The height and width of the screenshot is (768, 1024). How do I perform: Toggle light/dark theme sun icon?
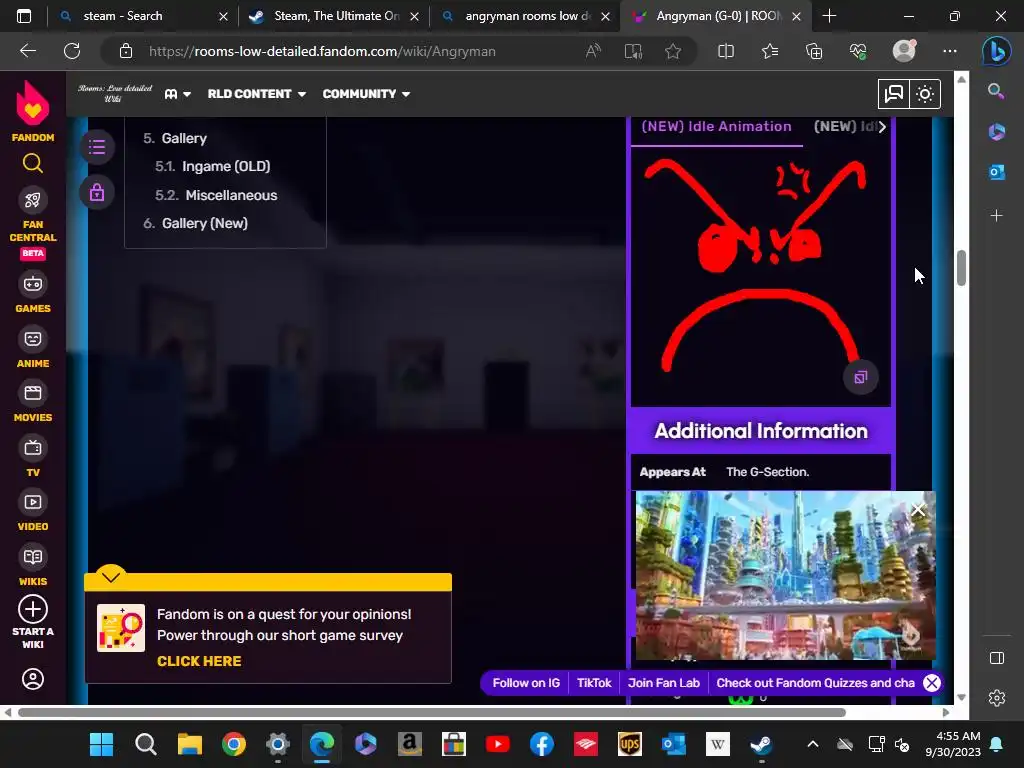pyautogui.click(x=925, y=94)
